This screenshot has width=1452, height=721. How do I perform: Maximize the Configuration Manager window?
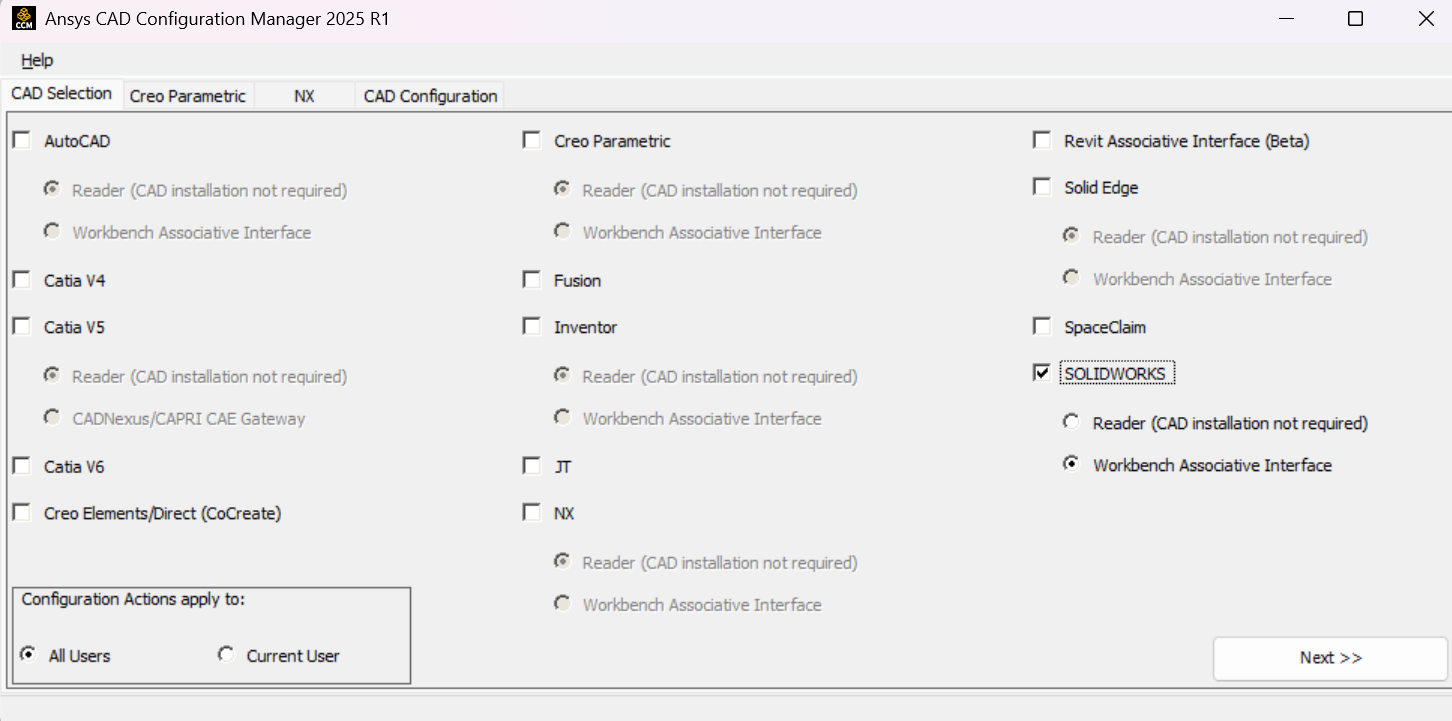(x=1355, y=19)
